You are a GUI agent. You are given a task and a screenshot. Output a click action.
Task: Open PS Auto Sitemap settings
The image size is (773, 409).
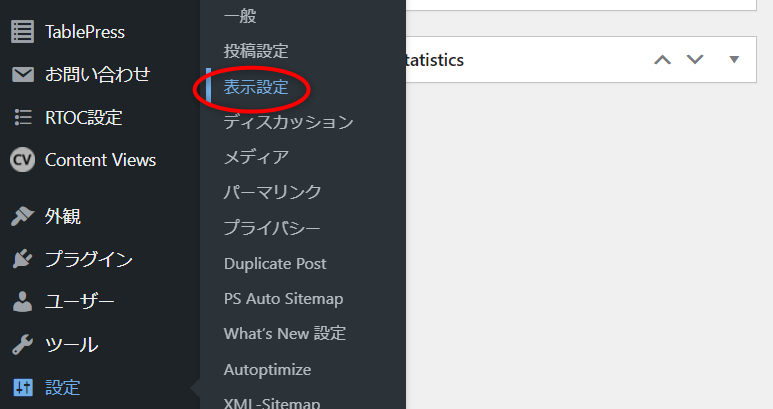(283, 299)
